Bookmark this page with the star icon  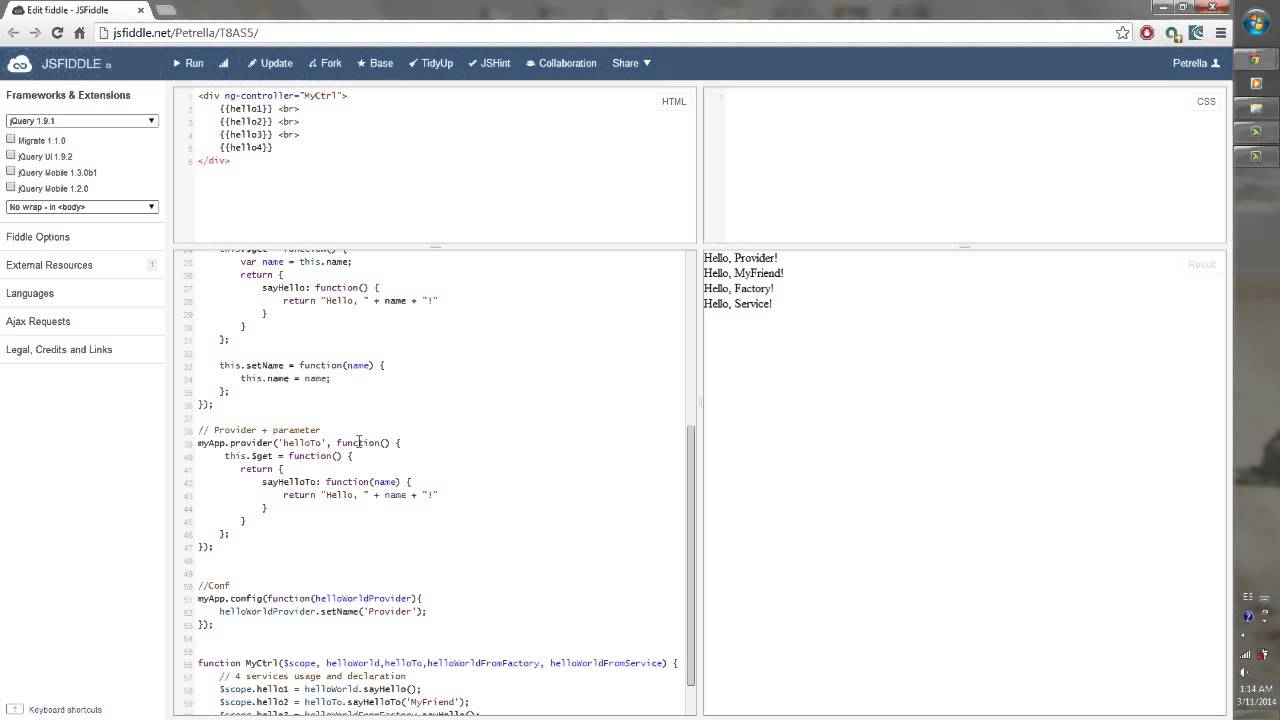click(1123, 33)
